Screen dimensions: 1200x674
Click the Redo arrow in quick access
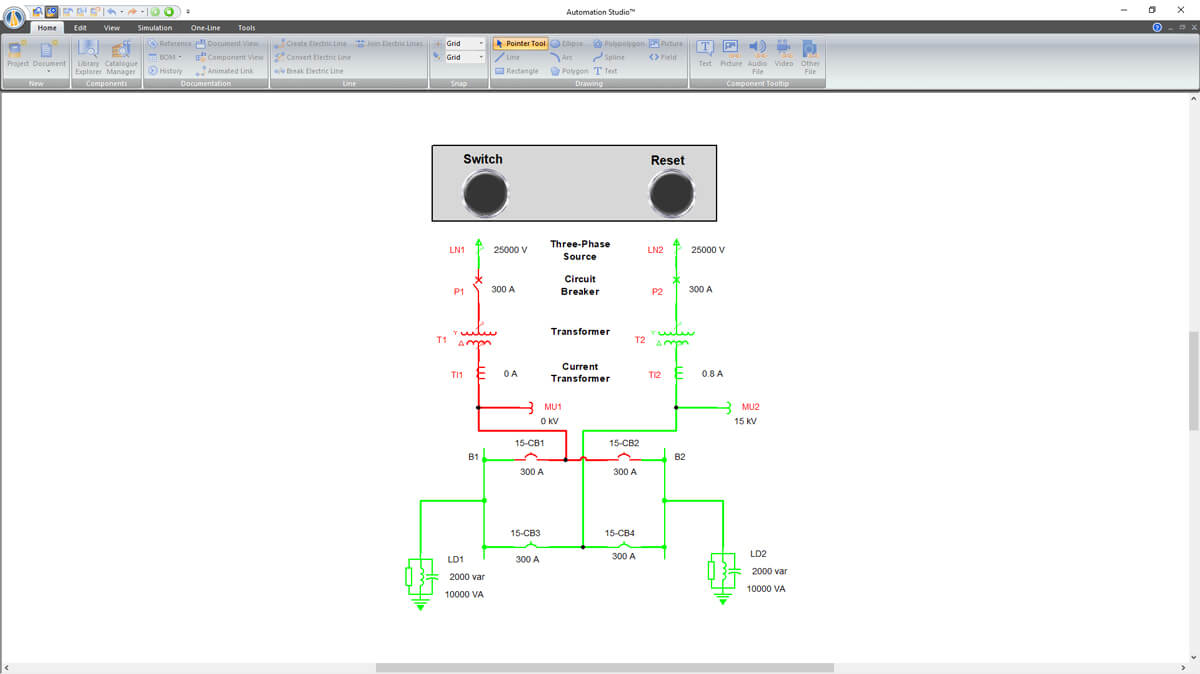131,11
